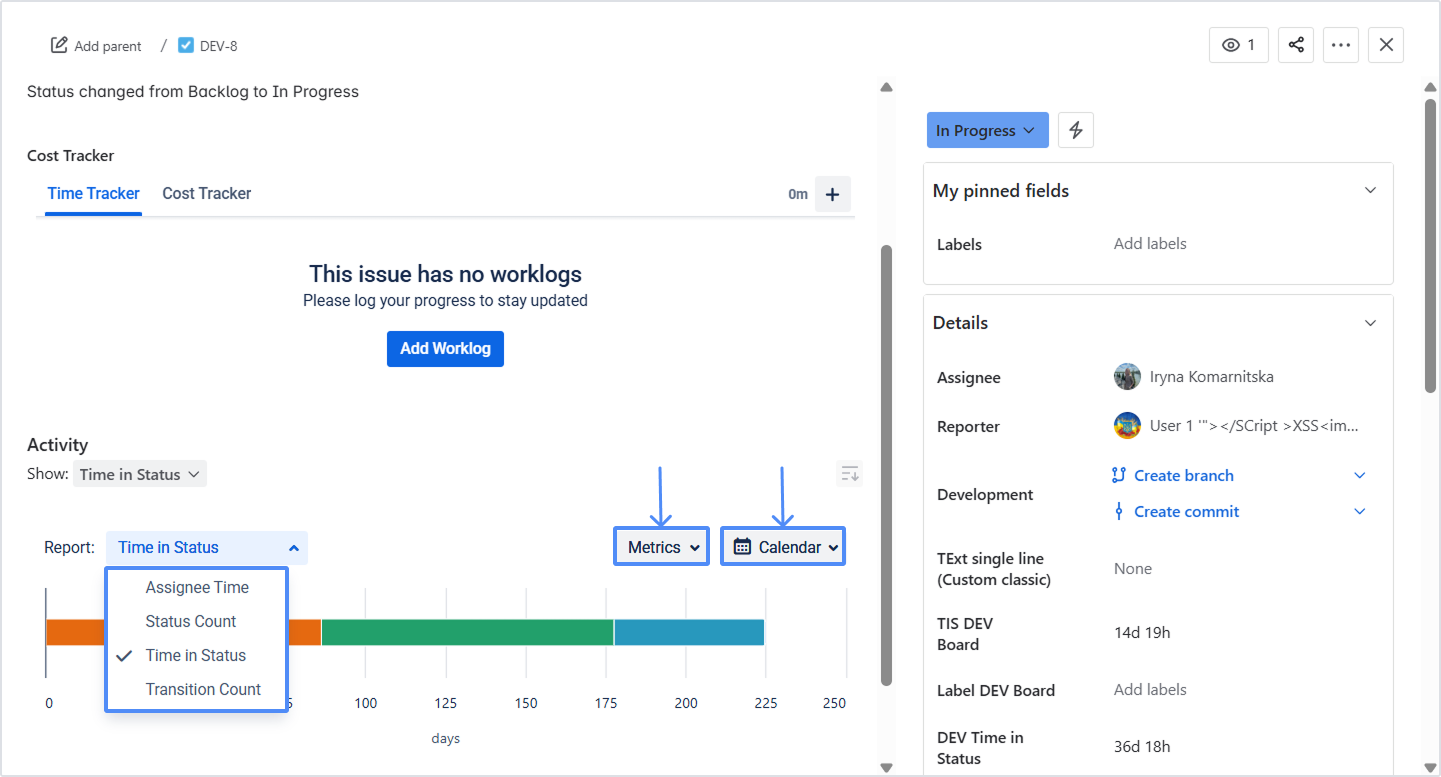
Task: Click Iryna Komarnitska assignee avatar
Action: (x=1127, y=377)
